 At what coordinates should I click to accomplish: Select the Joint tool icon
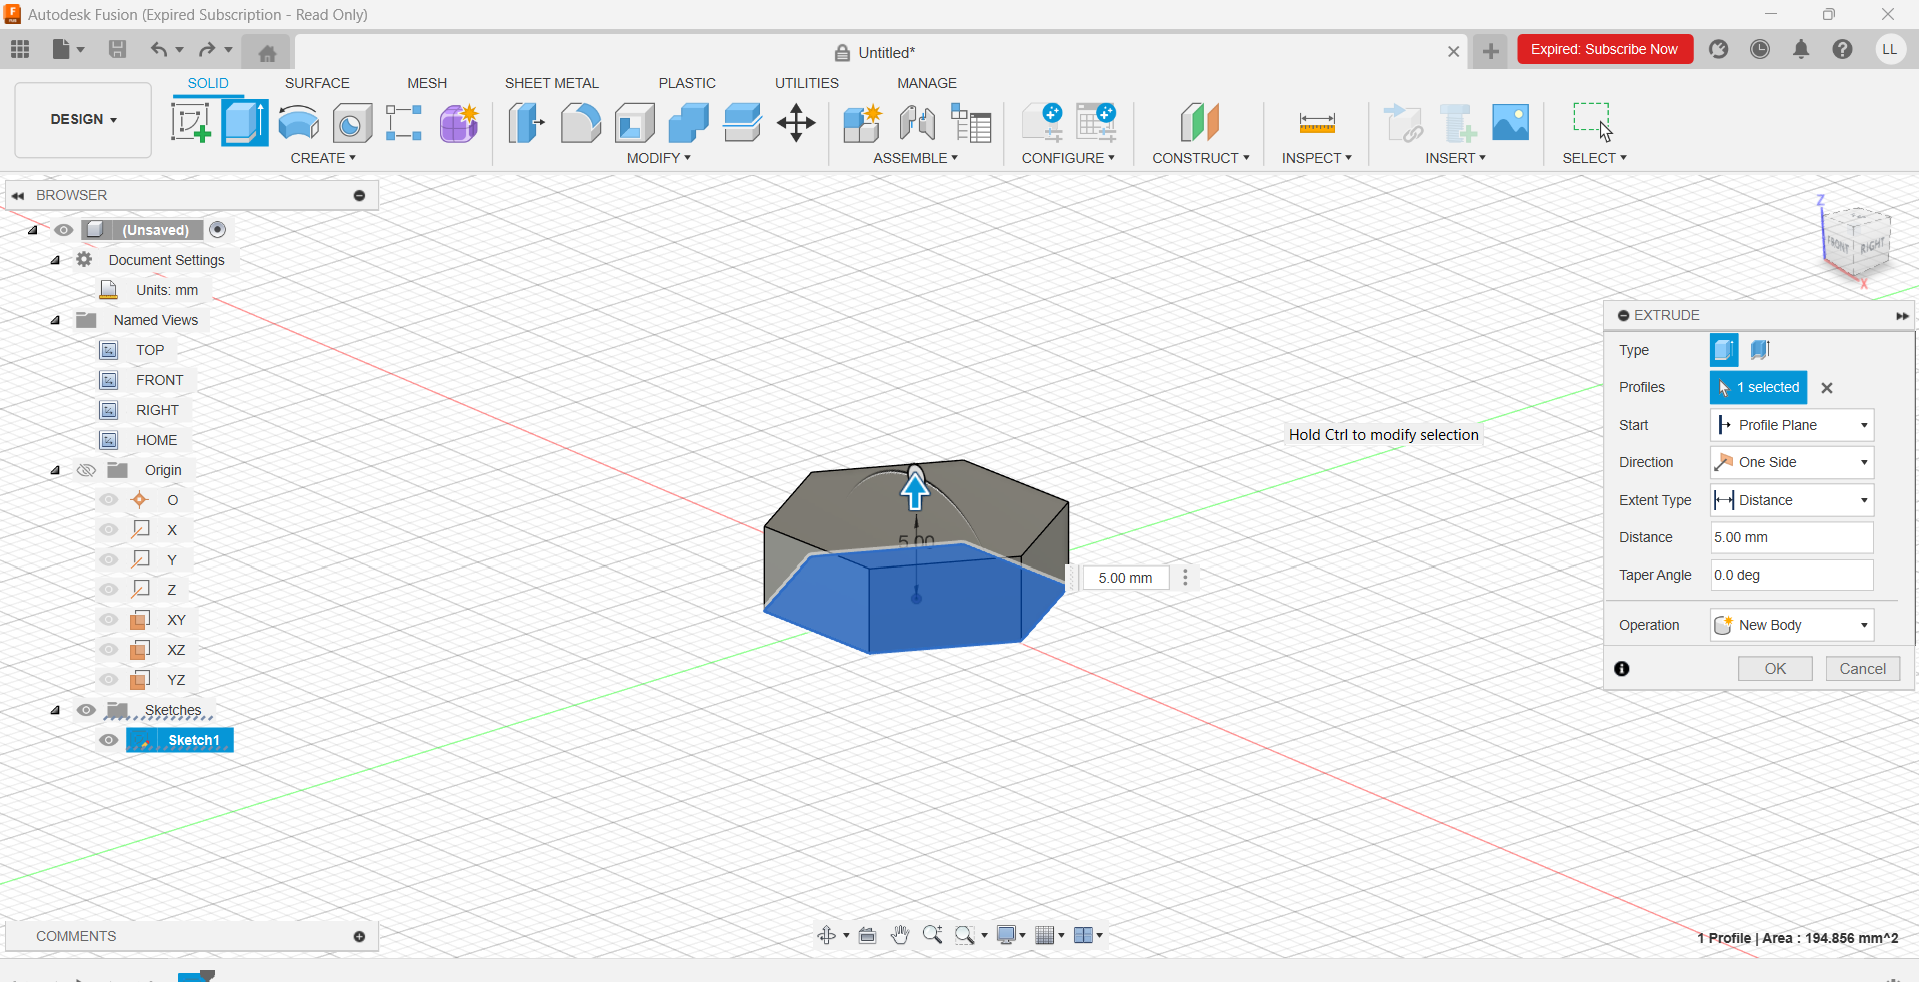[x=917, y=123]
